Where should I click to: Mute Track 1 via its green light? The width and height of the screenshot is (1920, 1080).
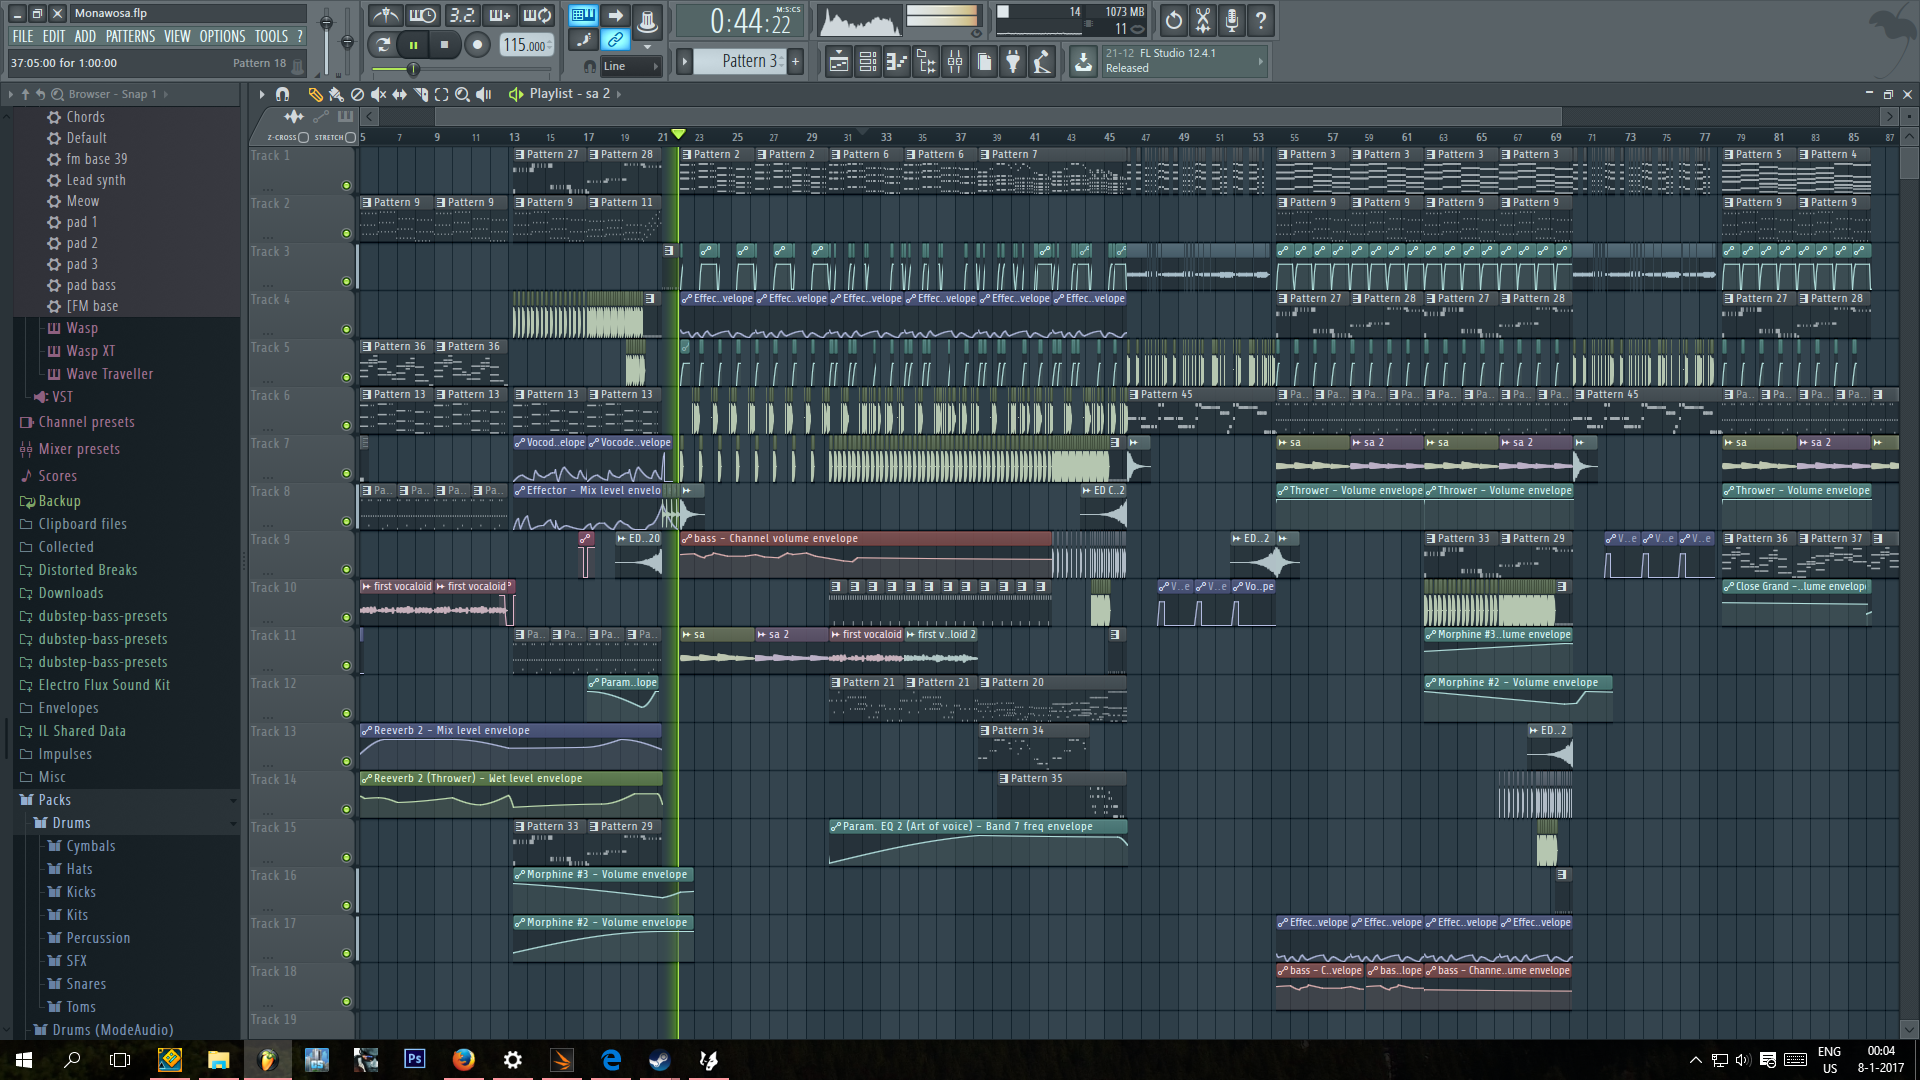(x=346, y=185)
